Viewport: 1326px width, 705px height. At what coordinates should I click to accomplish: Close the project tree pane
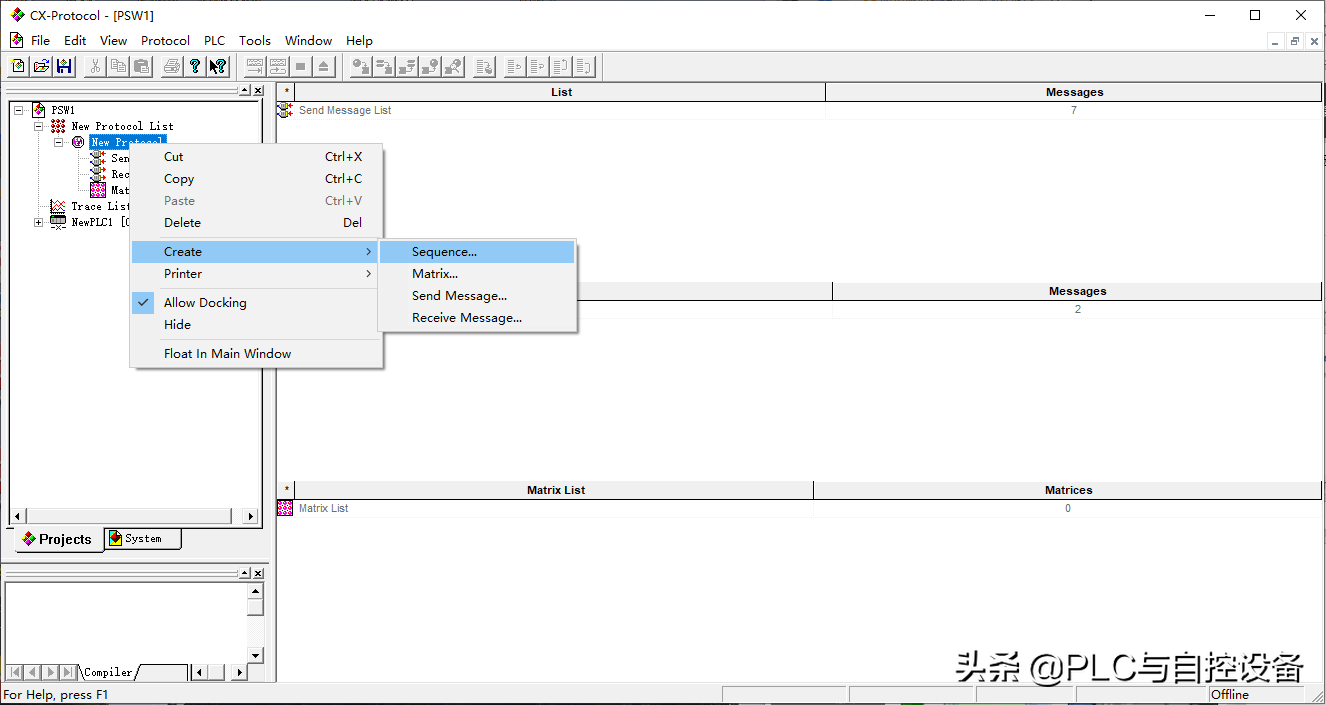click(x=258, y=90)
